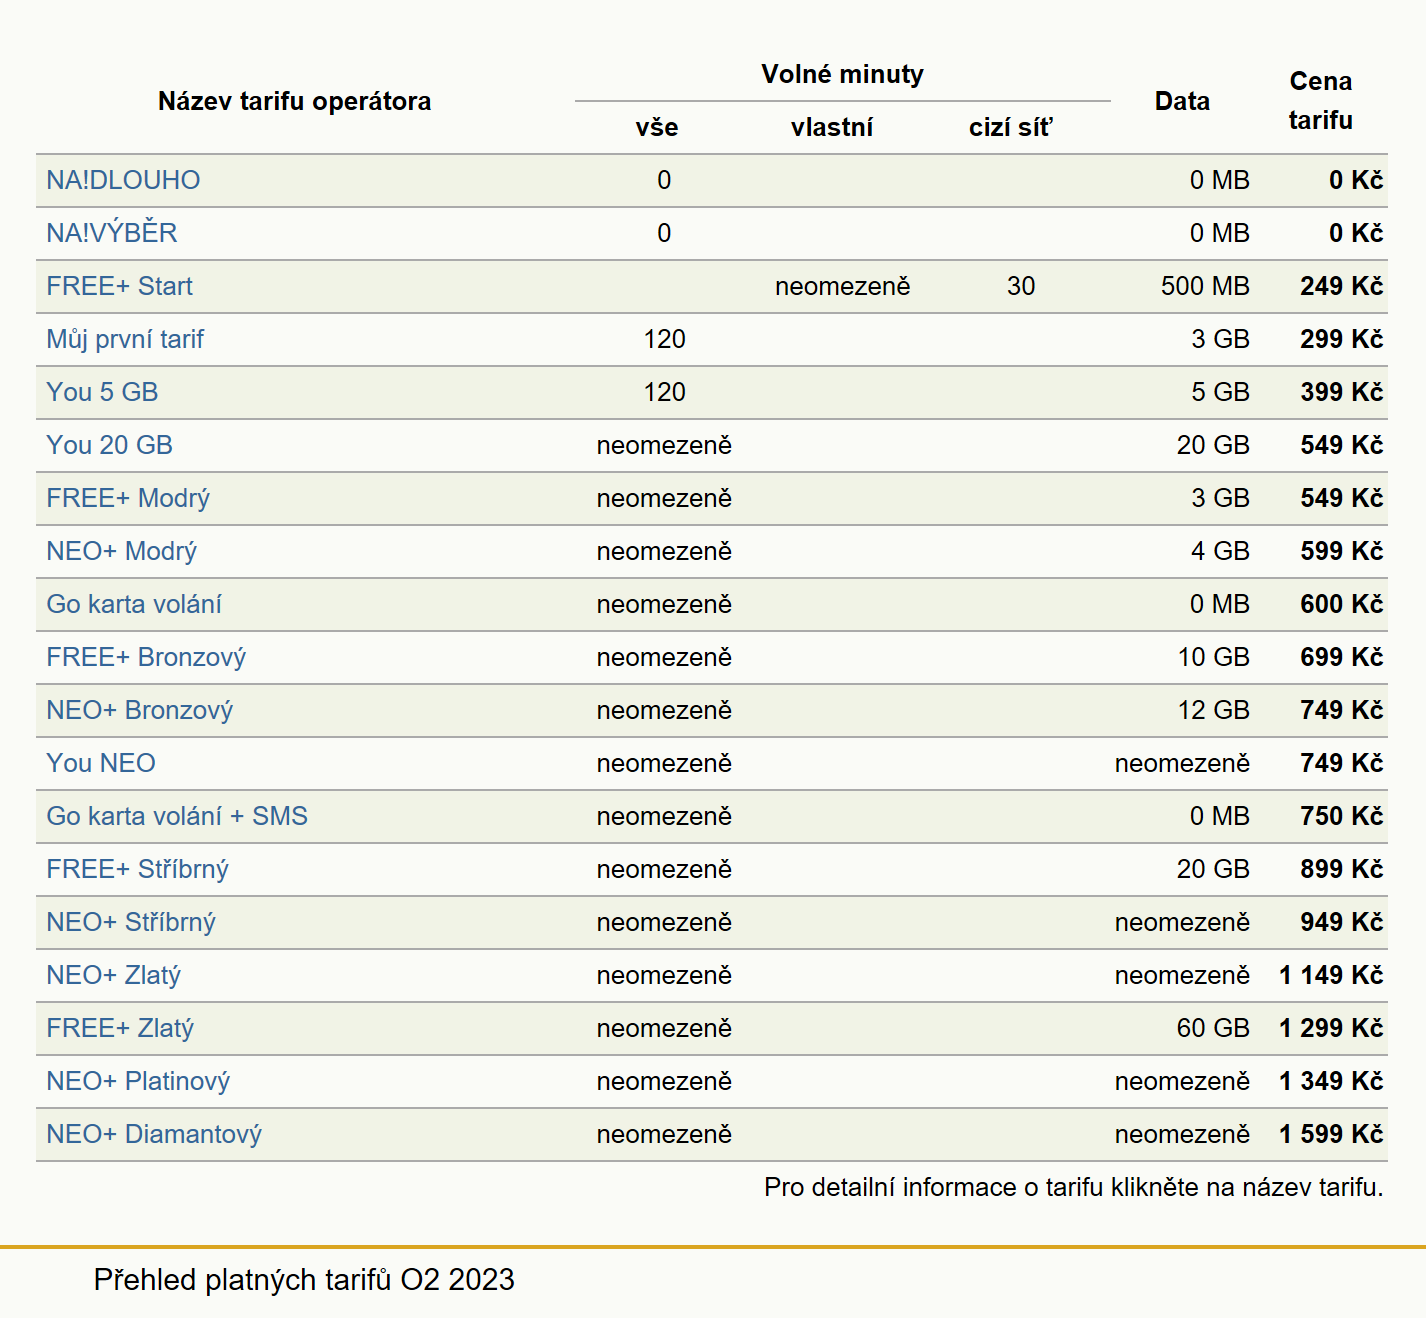Open the NA!VÝBĚR tariff link
1426x1318 pixels.
pyautogui.click(x=112, y=233)
